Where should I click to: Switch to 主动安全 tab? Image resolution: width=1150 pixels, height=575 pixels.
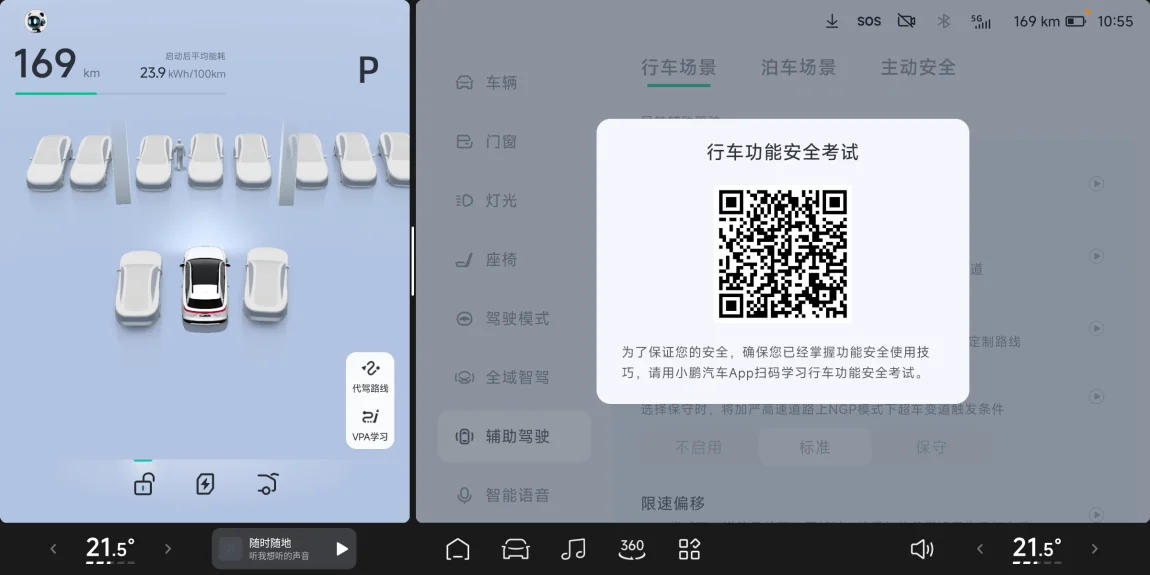pos(918,67)
